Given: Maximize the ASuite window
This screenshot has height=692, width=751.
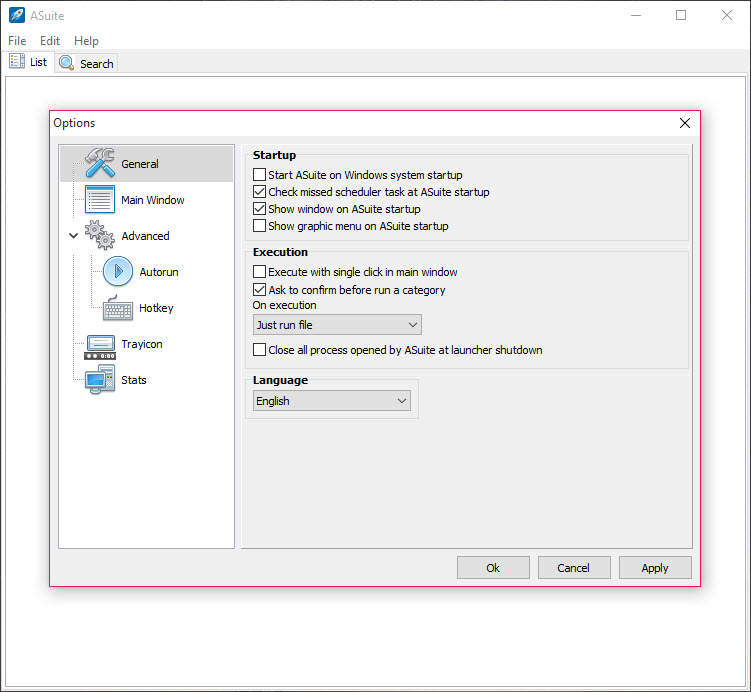Looking at the screenshot, I should tap(681, 15).
